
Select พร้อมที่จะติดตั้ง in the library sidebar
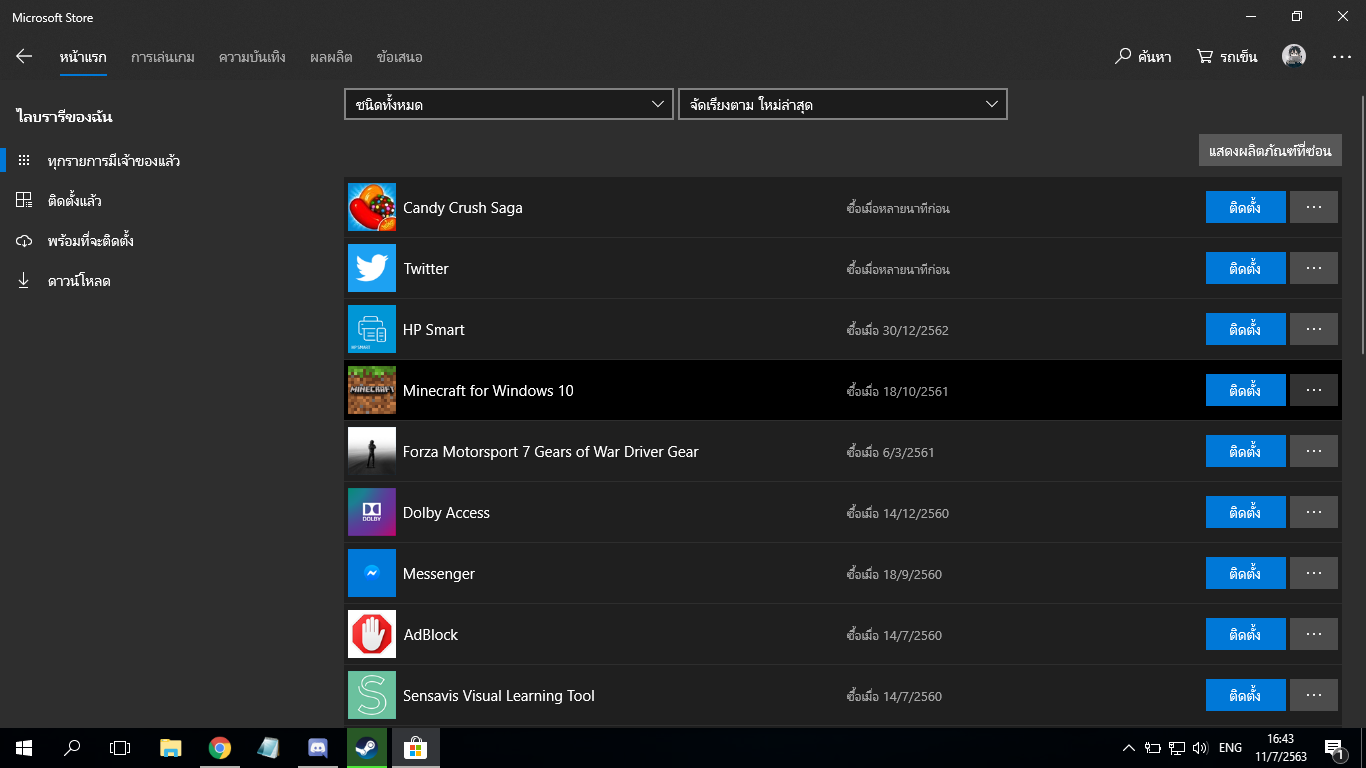(x=172, y=241)
